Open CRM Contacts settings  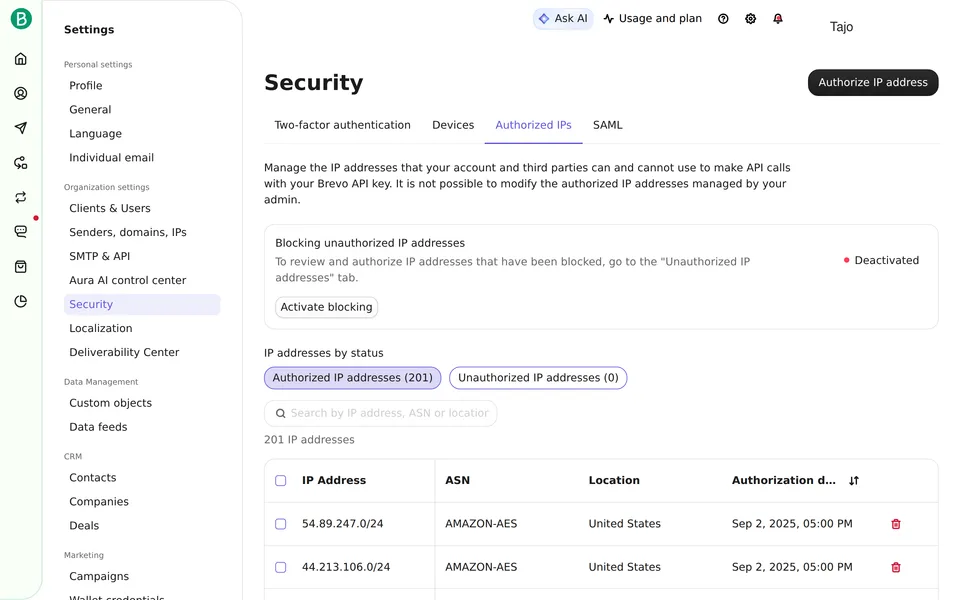92,478
